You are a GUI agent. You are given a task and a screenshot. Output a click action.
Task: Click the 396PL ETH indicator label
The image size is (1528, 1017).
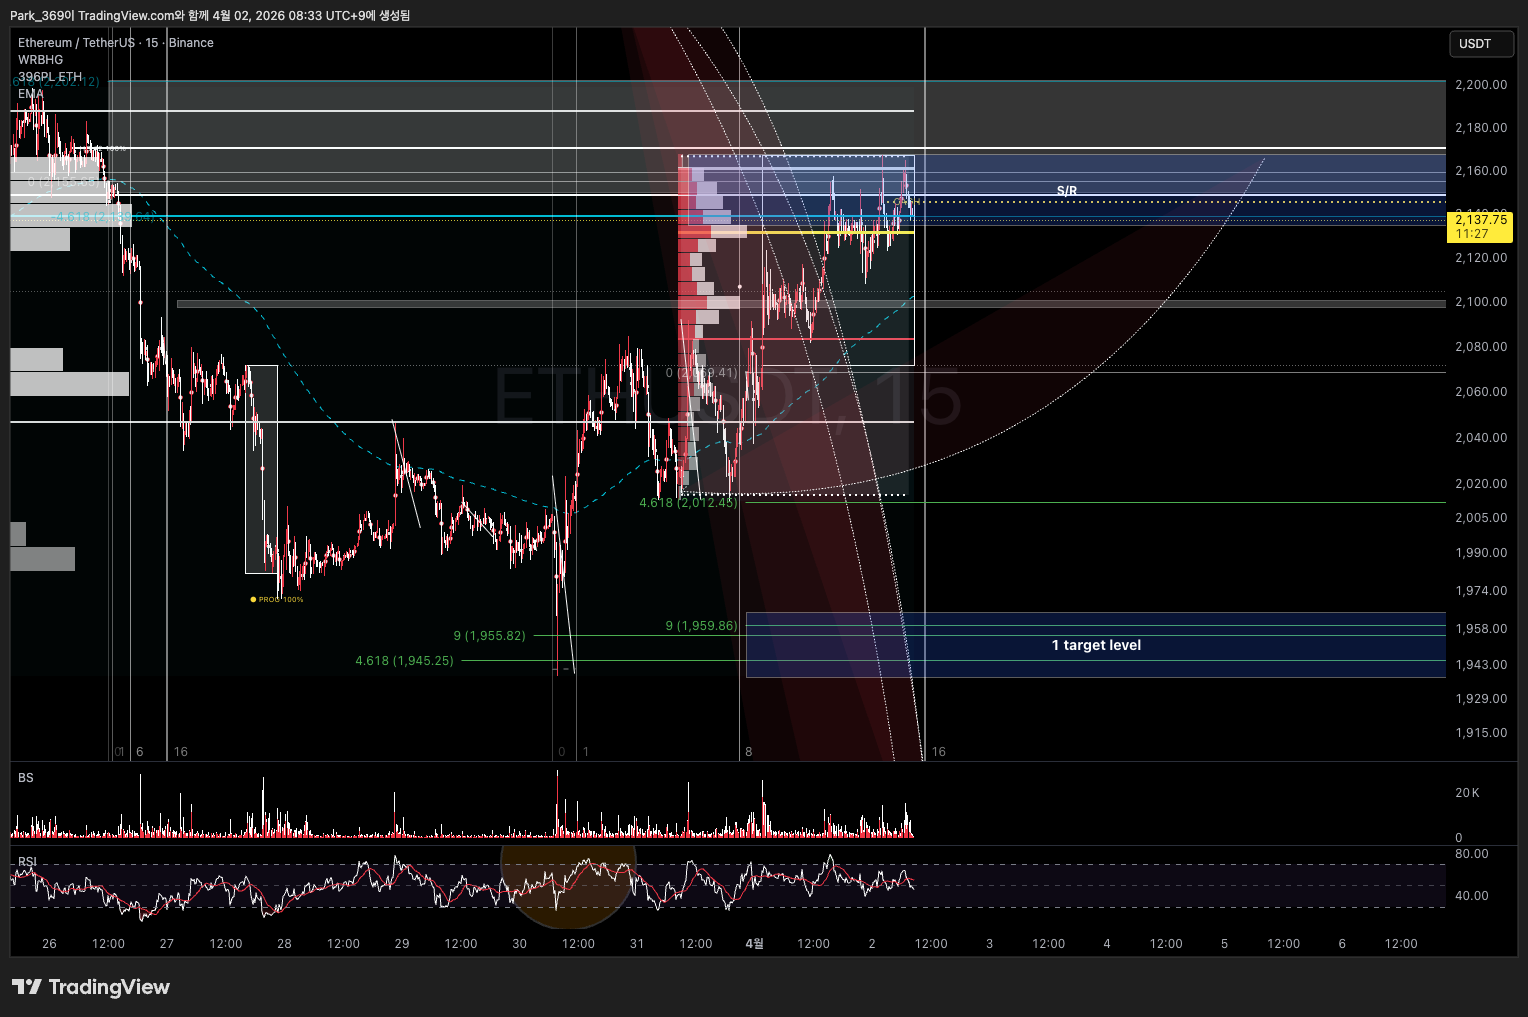(x=50, y=77)
